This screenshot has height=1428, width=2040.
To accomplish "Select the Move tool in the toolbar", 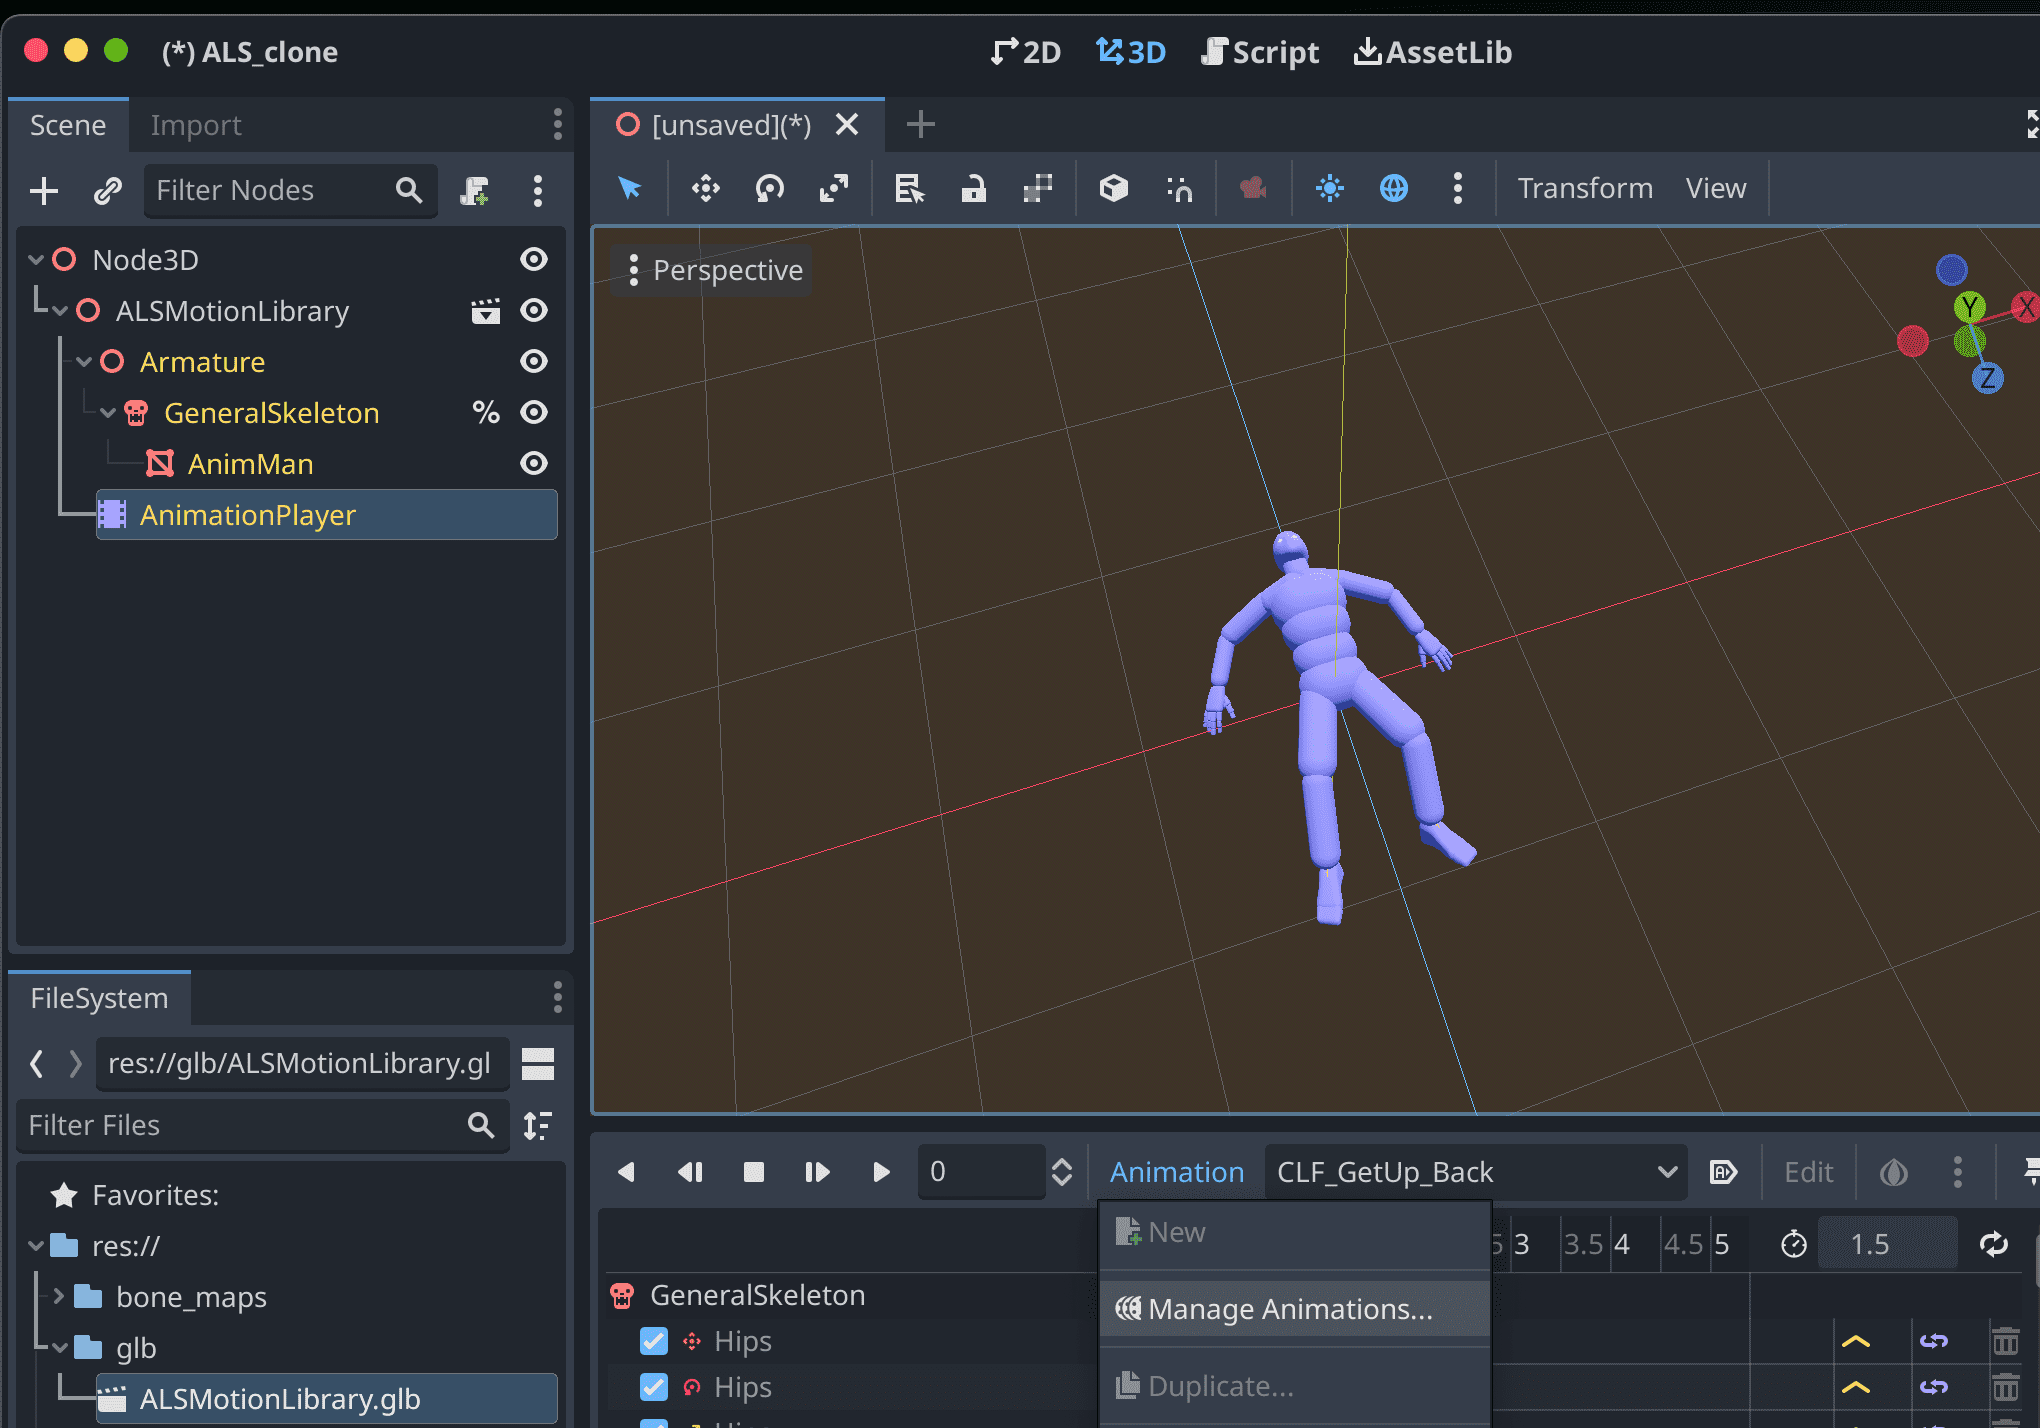I will [704, 188].
